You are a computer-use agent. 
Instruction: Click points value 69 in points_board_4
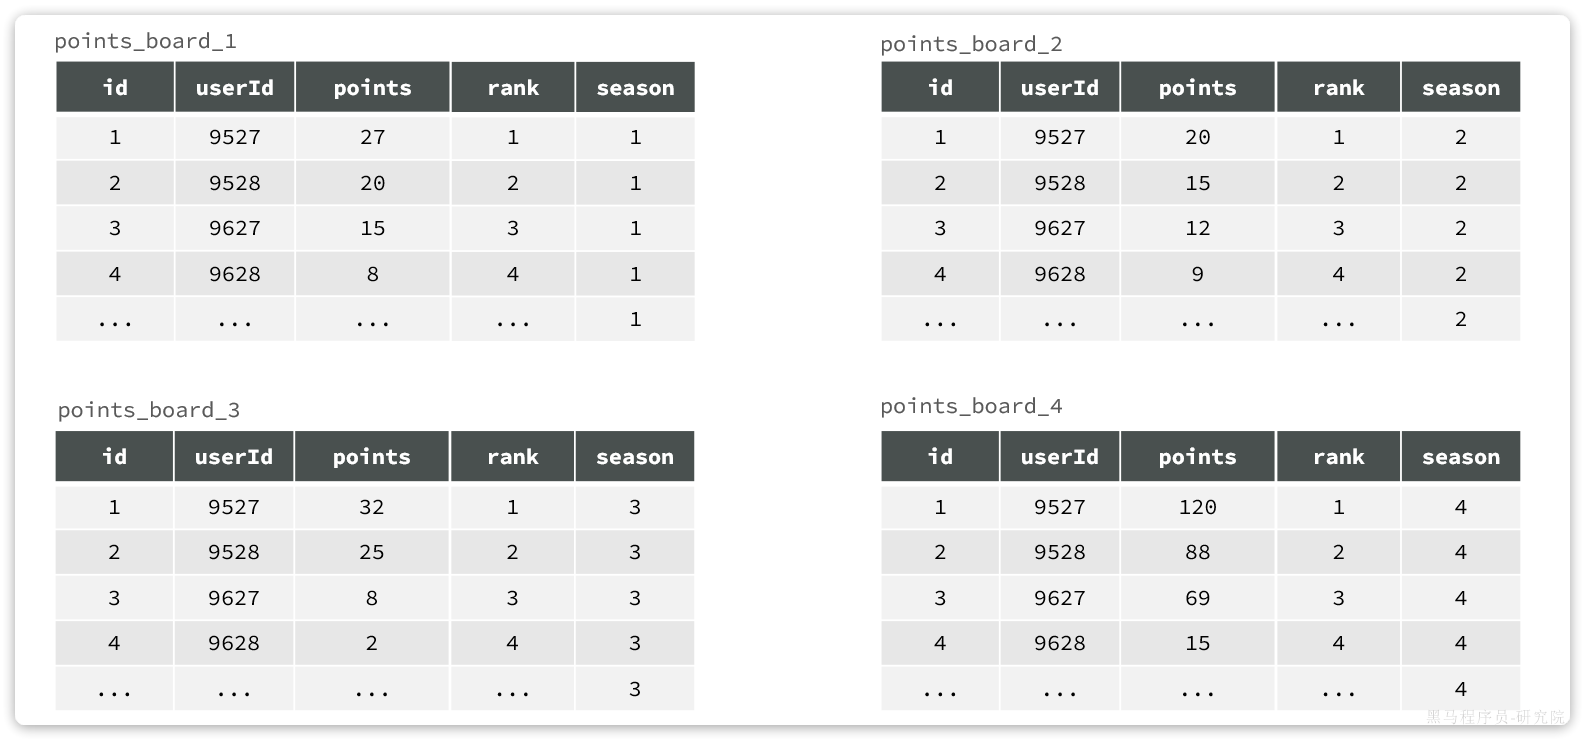[1198, 598]
